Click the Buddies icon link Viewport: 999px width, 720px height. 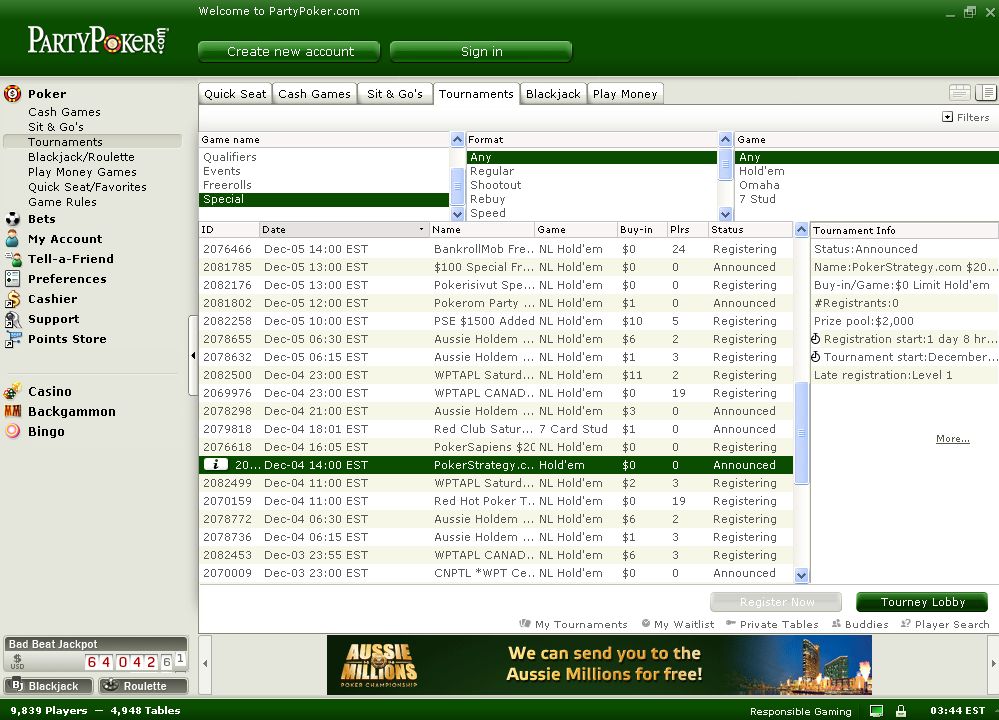point(859,624)
